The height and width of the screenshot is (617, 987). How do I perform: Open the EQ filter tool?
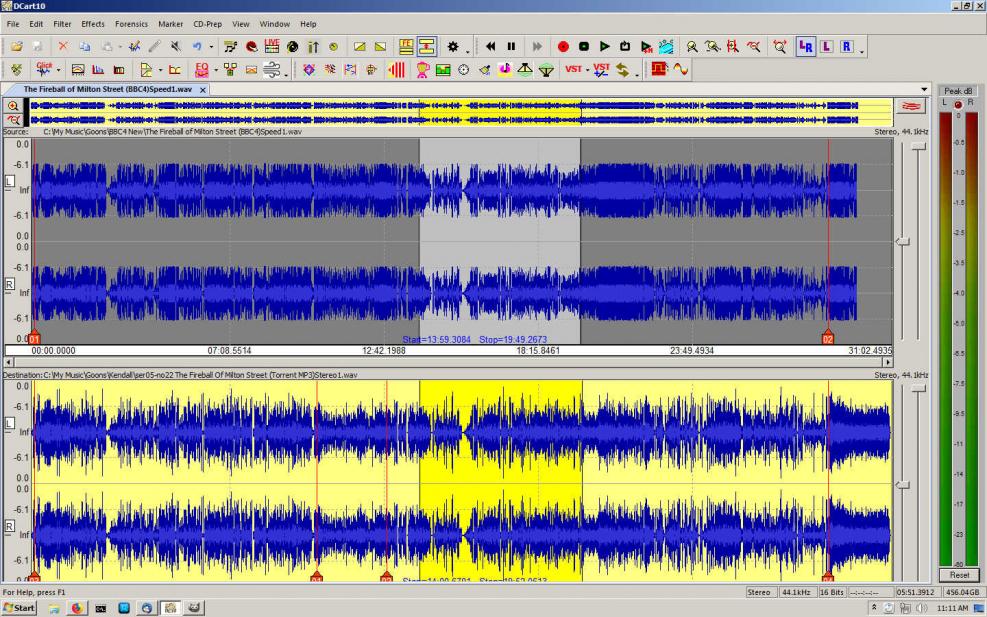tap(201, 69)
